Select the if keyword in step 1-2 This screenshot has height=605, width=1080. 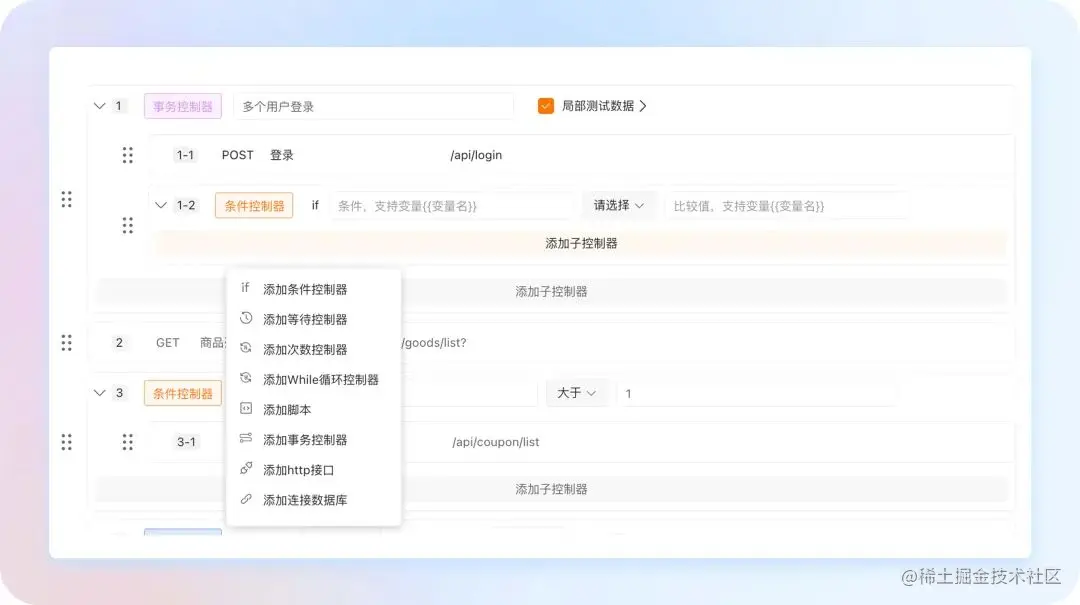click(x=315, y=205)
